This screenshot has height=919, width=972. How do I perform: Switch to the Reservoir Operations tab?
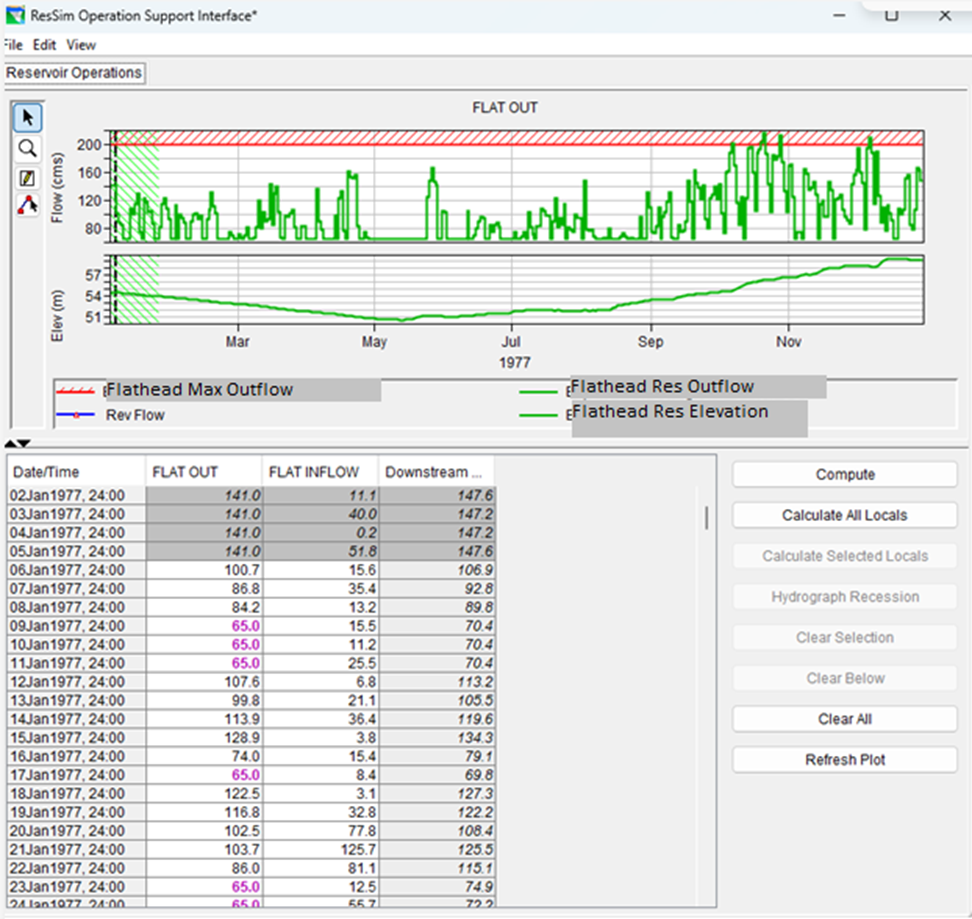(x=74, y=73)
